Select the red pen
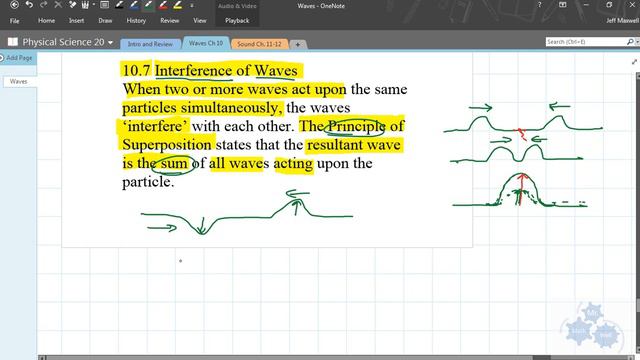The height and width of the screenshot is (360, 640). (163, 5)
